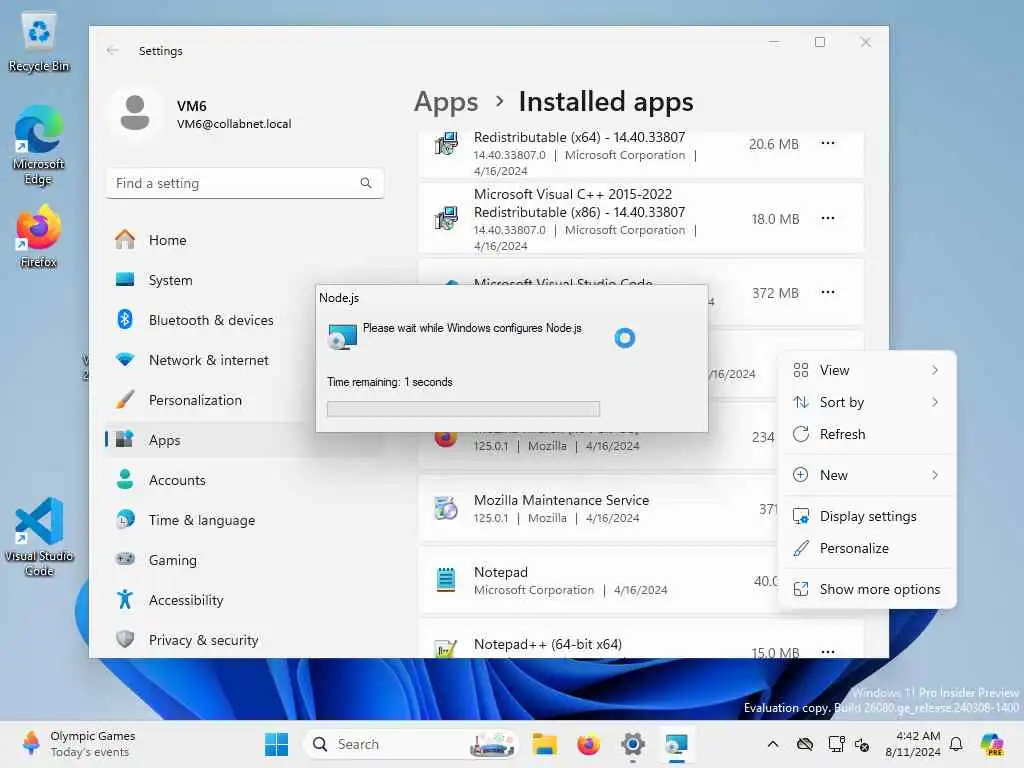Click 'Please wait while Windows configures Node.js'
This screenshot has height=768, width=1024.
(x=472, y=328)
